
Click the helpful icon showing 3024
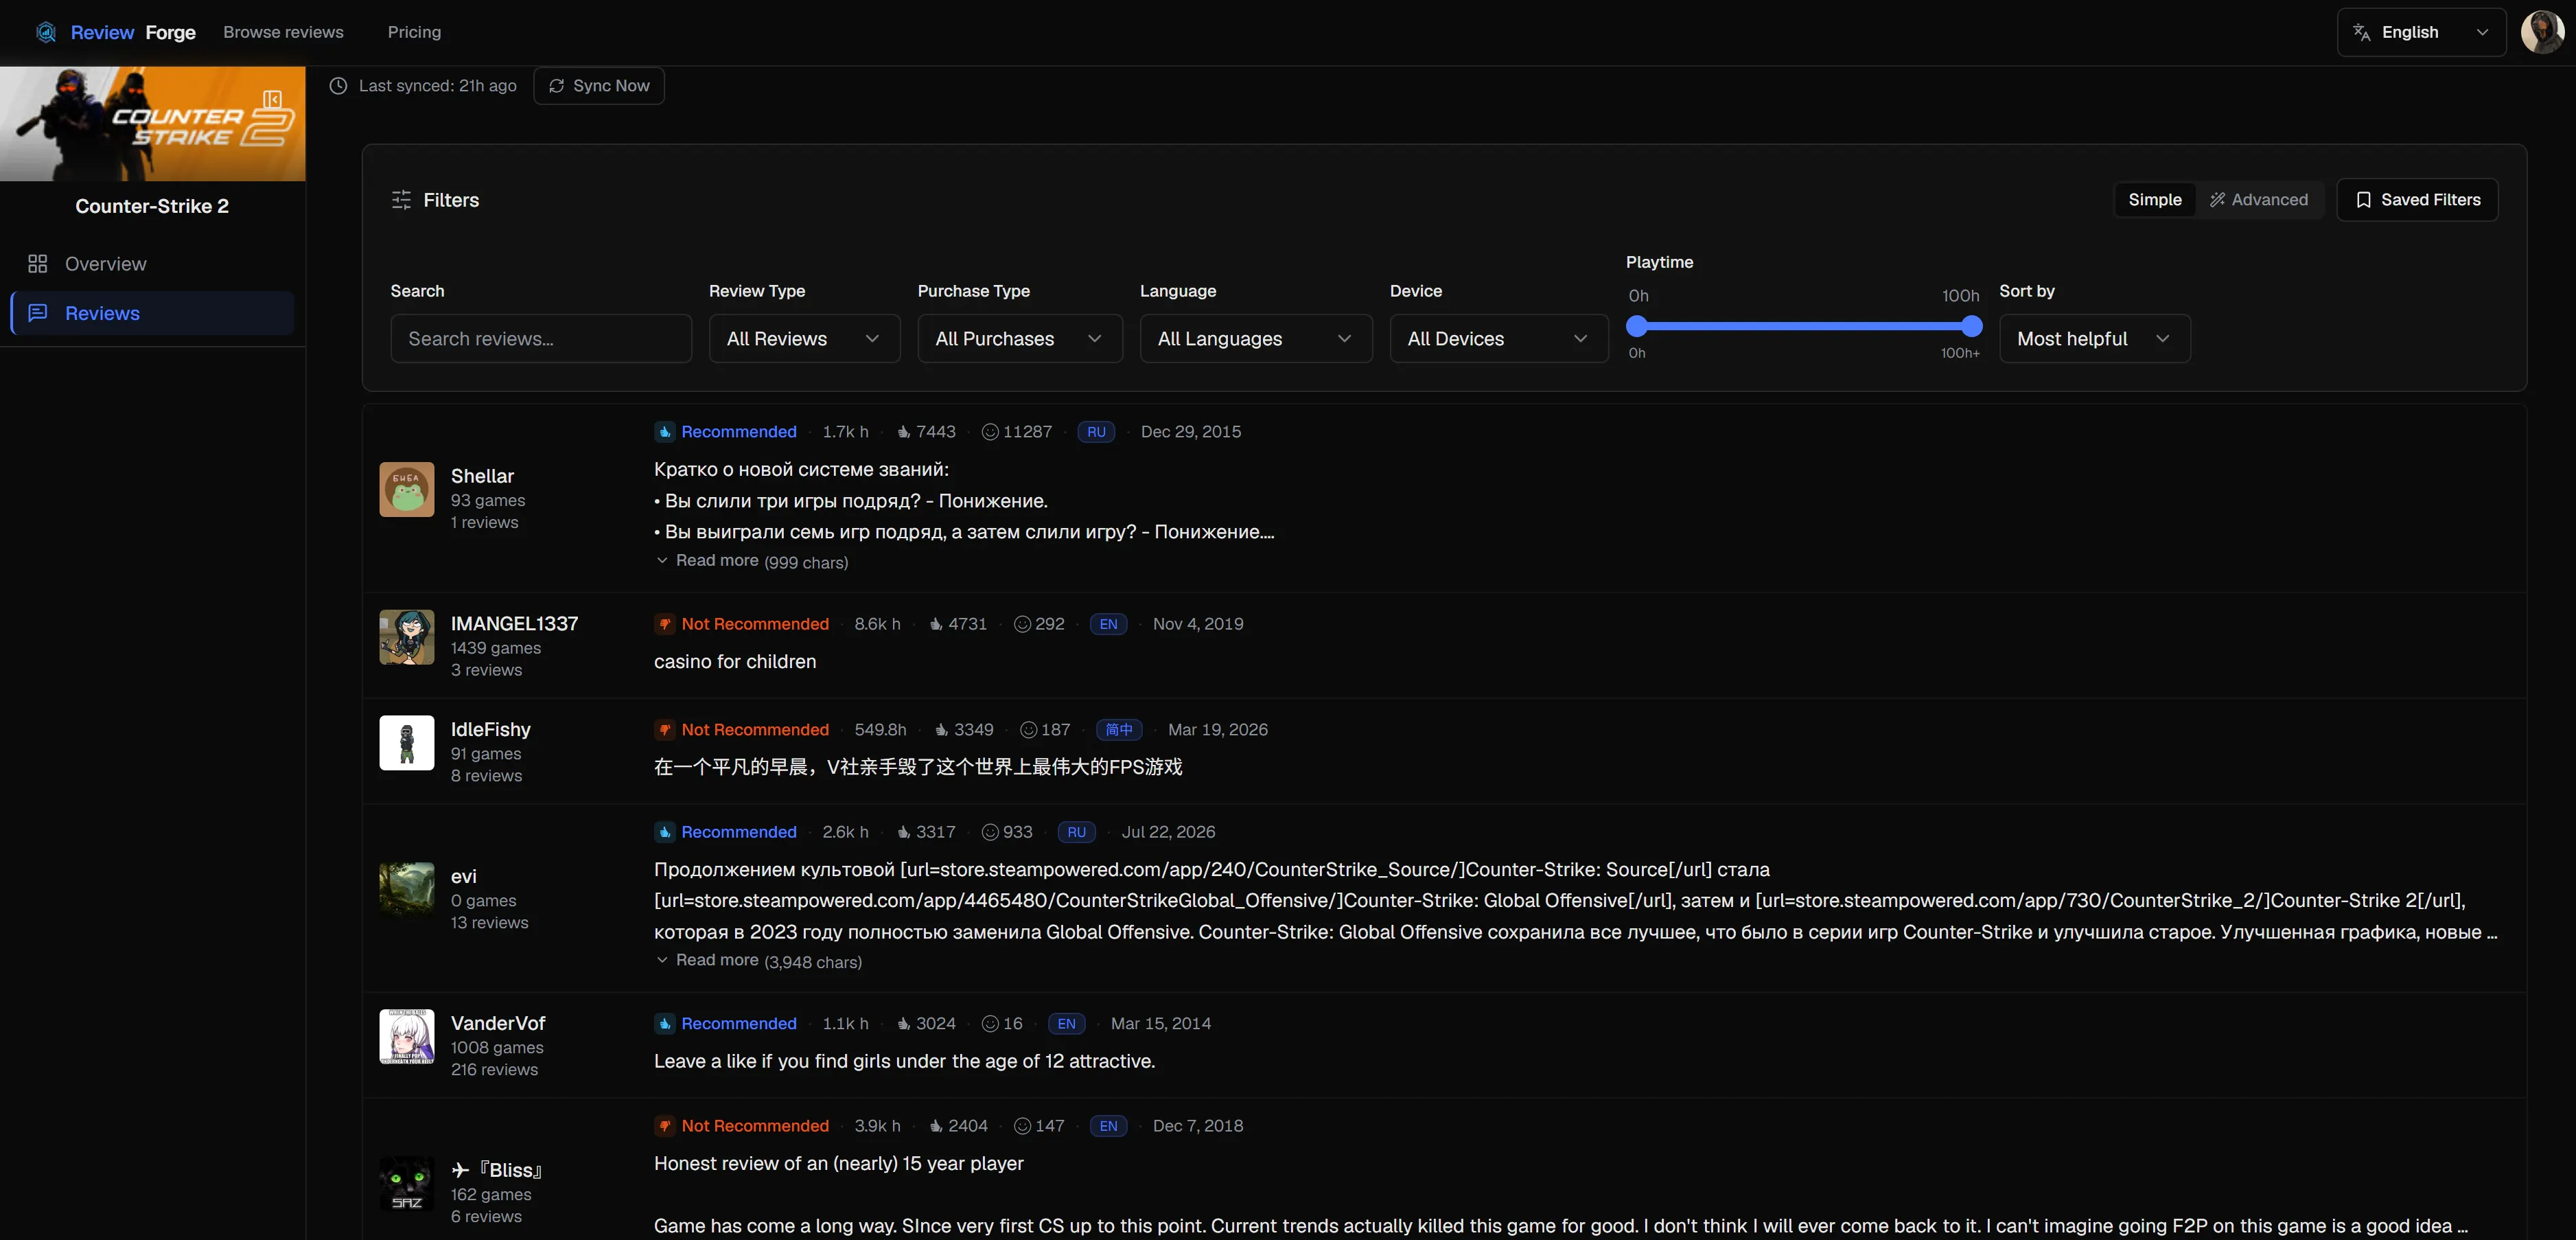(x=904, y=1024)
